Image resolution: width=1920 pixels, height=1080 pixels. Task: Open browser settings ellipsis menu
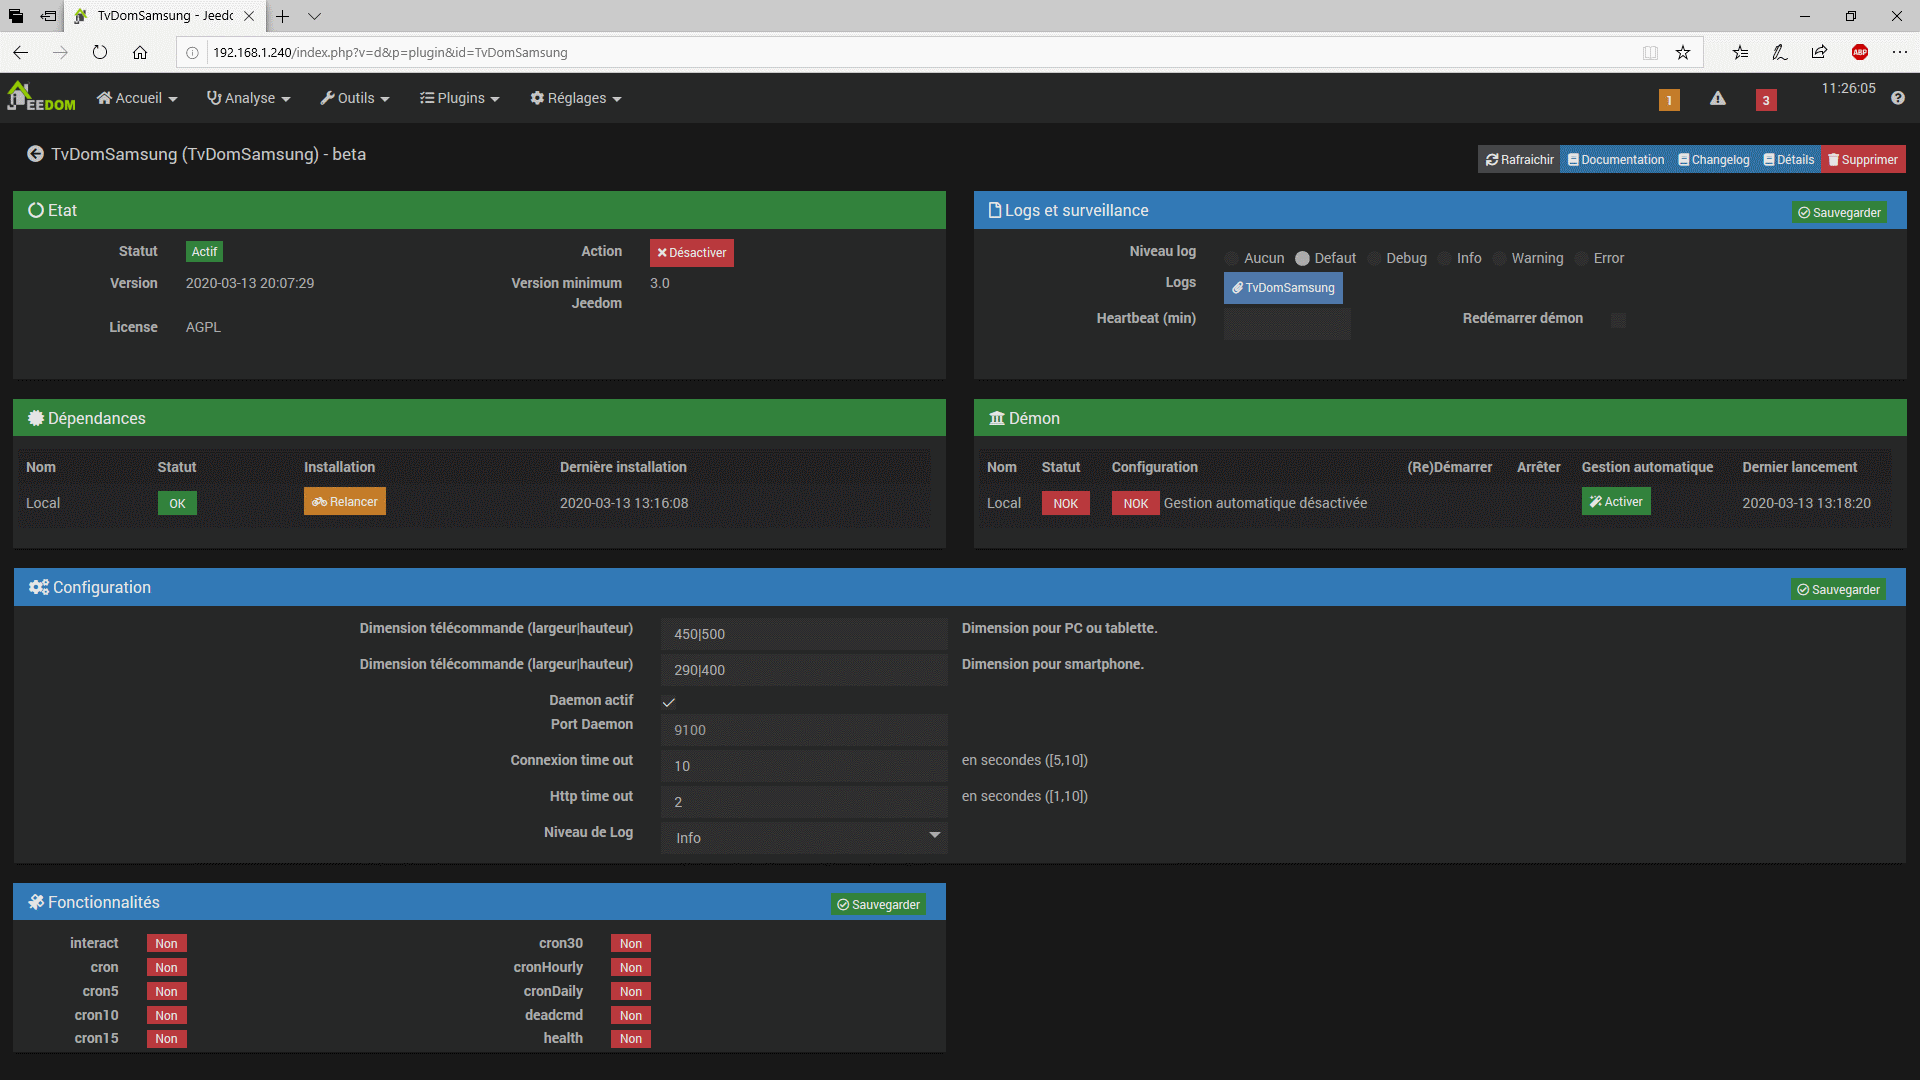click(1900, 52)
